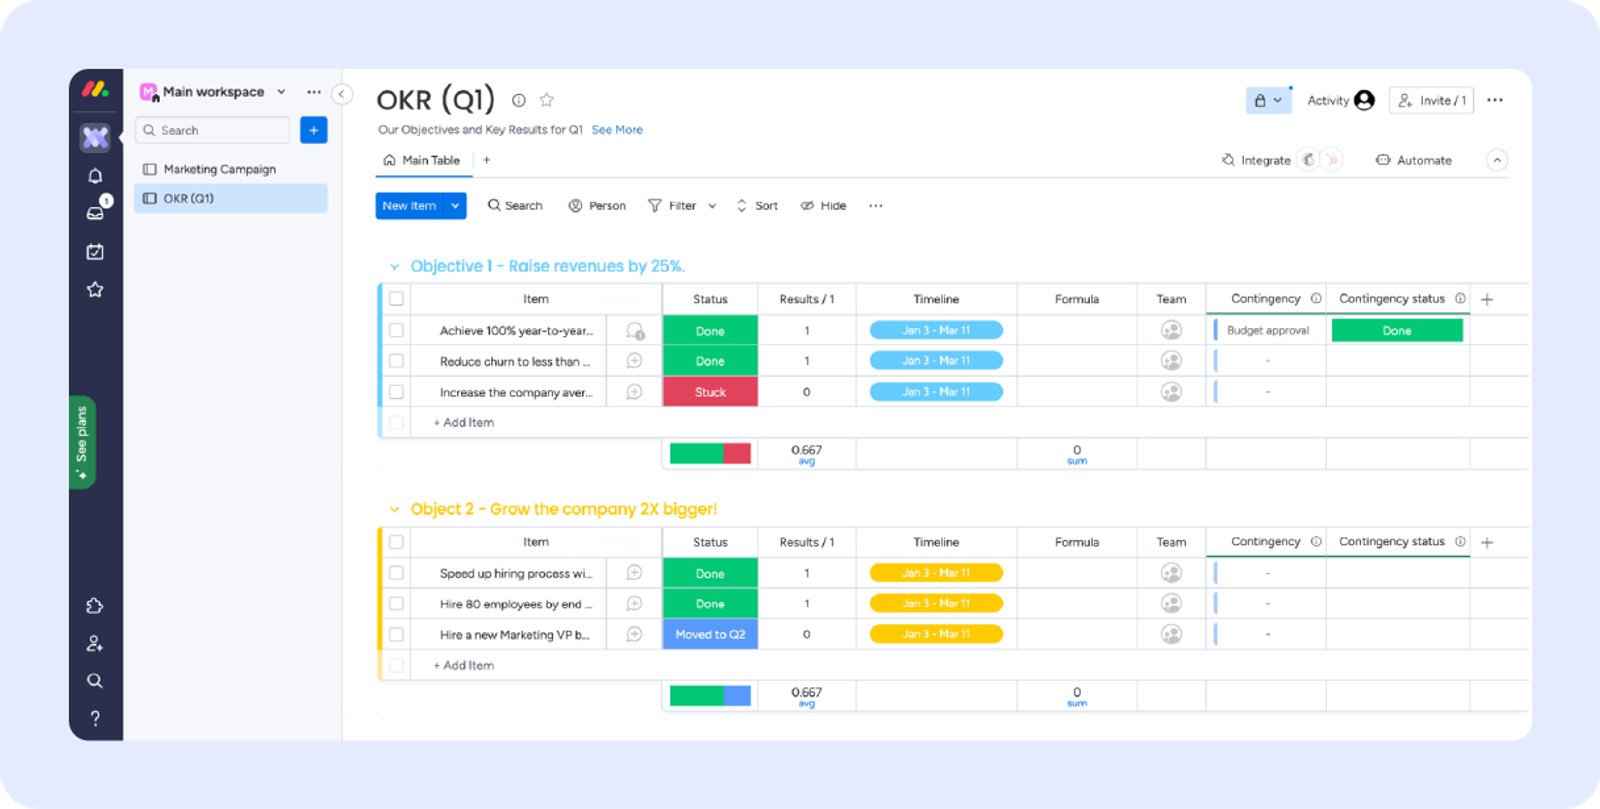Add column plus icon in Object 2 header
The height and width of the screenshot is (809, 1600).
1487,542
